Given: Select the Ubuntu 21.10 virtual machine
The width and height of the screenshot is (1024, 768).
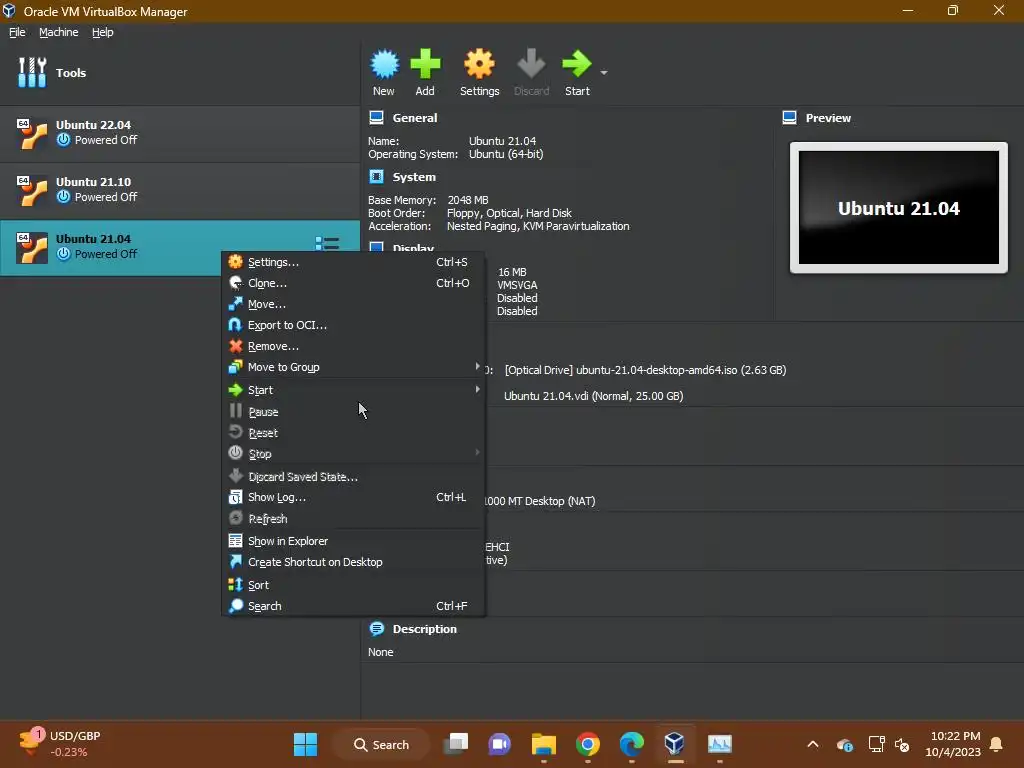Looking at the screenshot, I should point(180,190).
